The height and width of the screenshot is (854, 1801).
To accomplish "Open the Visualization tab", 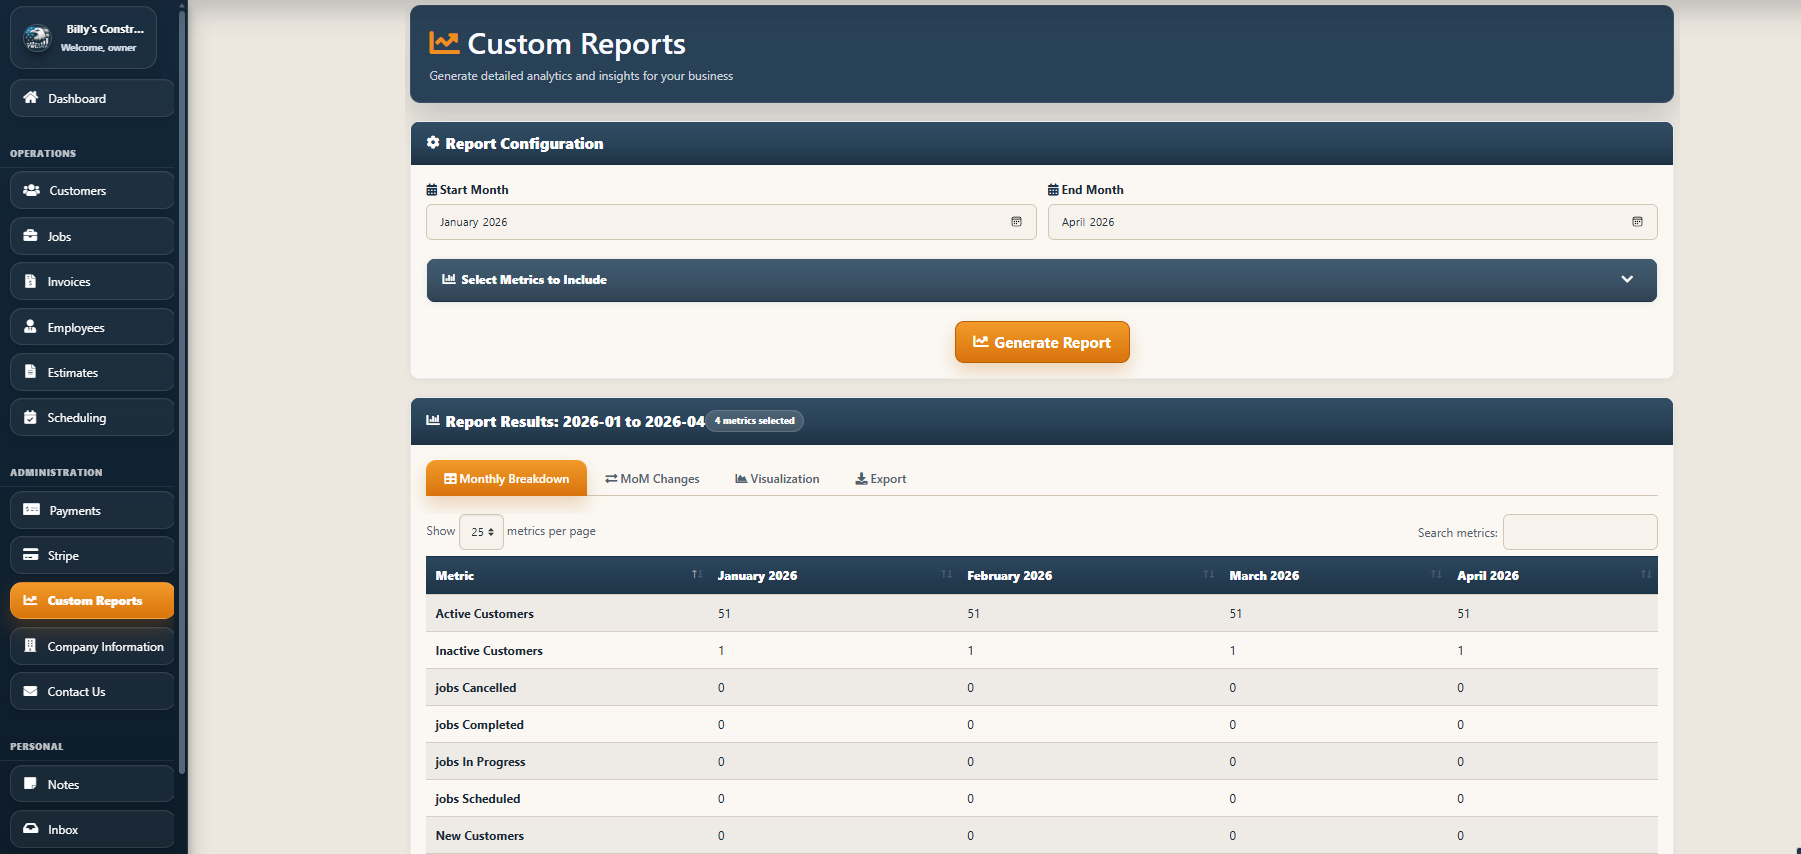I will (777, 479).
